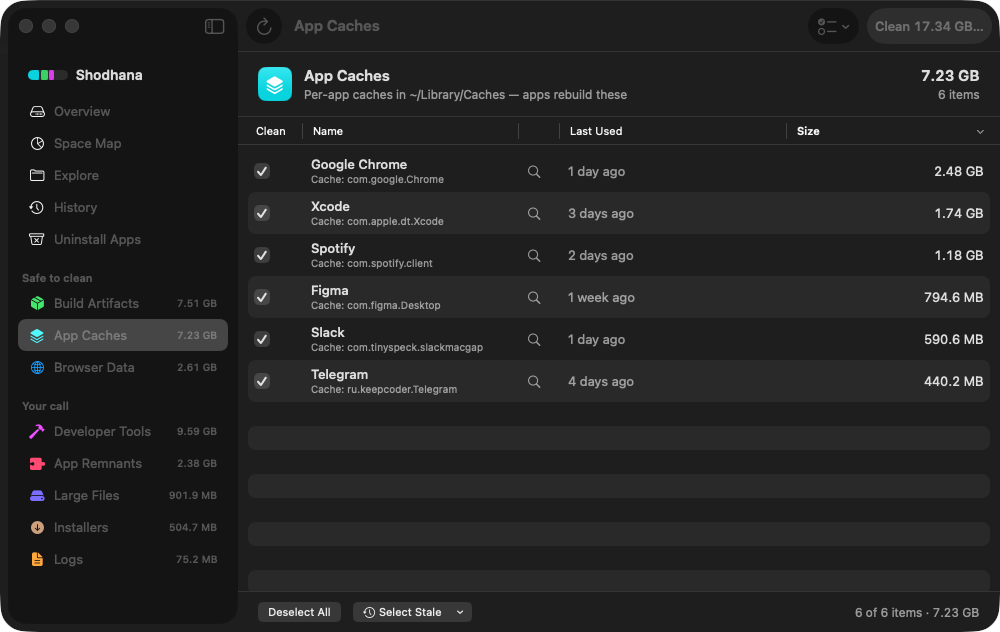1000x632 pixels.
Task: Click the App Remnants puzzle icon
Action: [37, 464]
